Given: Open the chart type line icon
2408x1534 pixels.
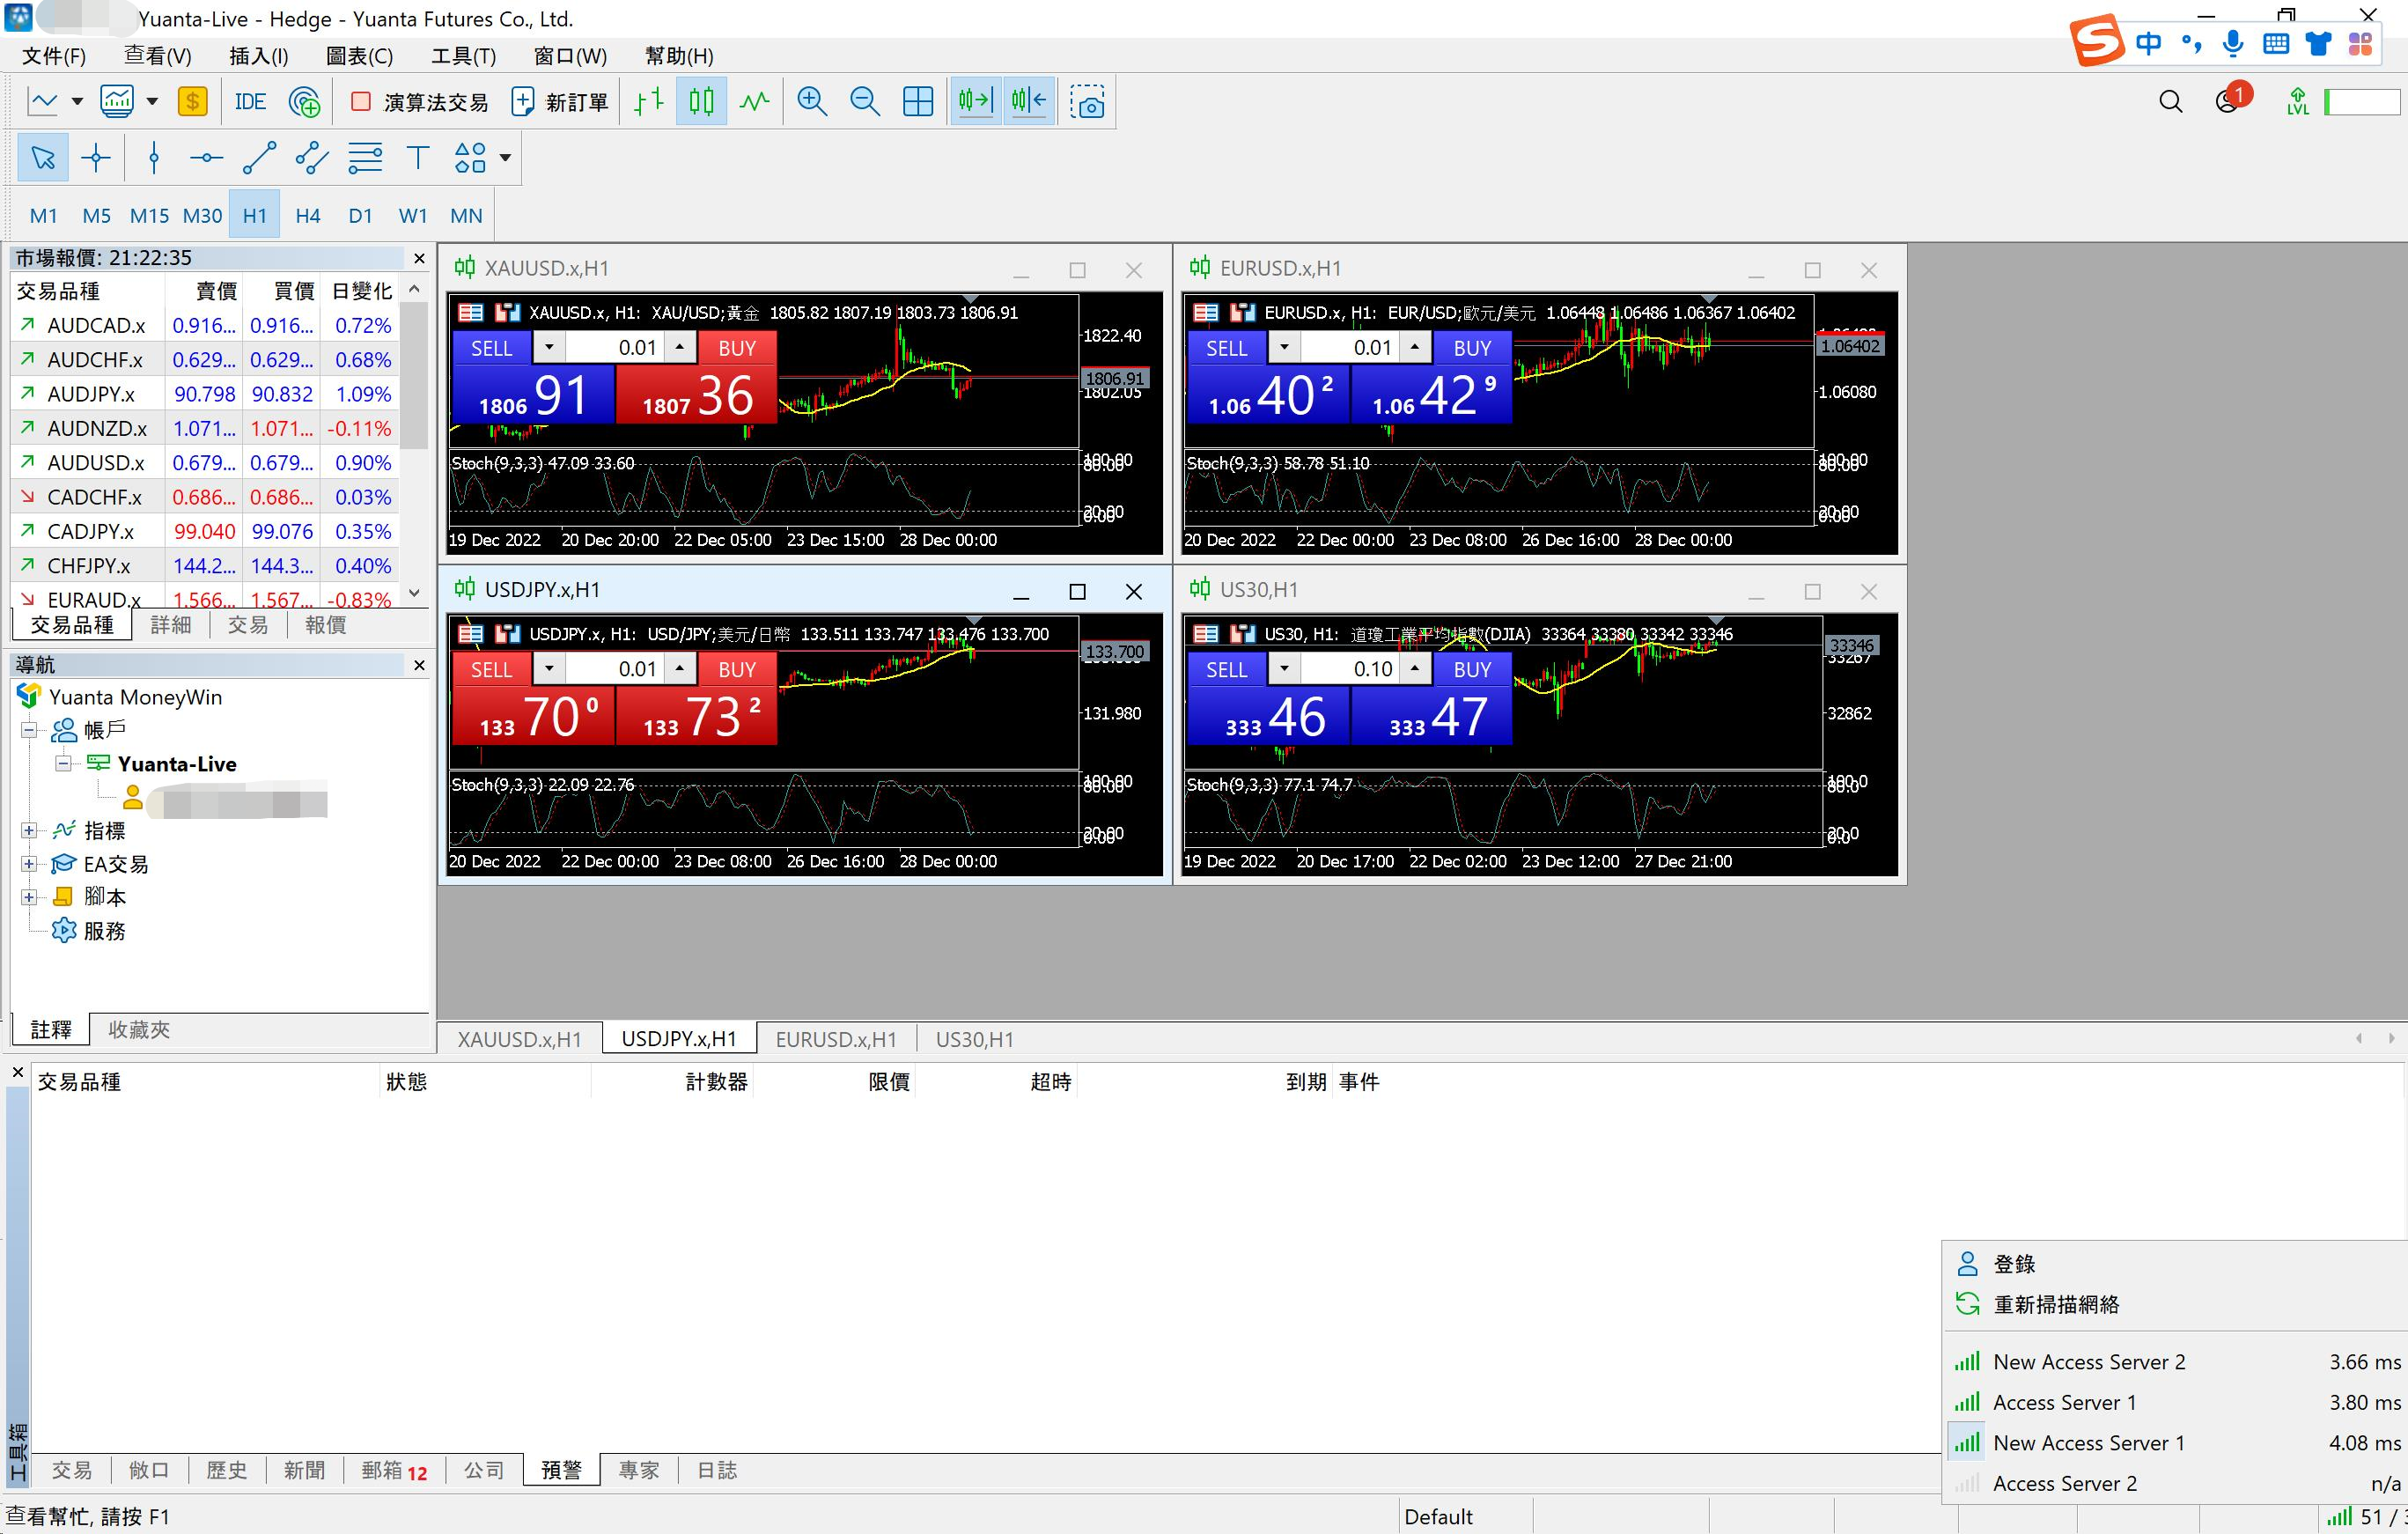Looking at the screenshot, I should [x=44, y=102].
